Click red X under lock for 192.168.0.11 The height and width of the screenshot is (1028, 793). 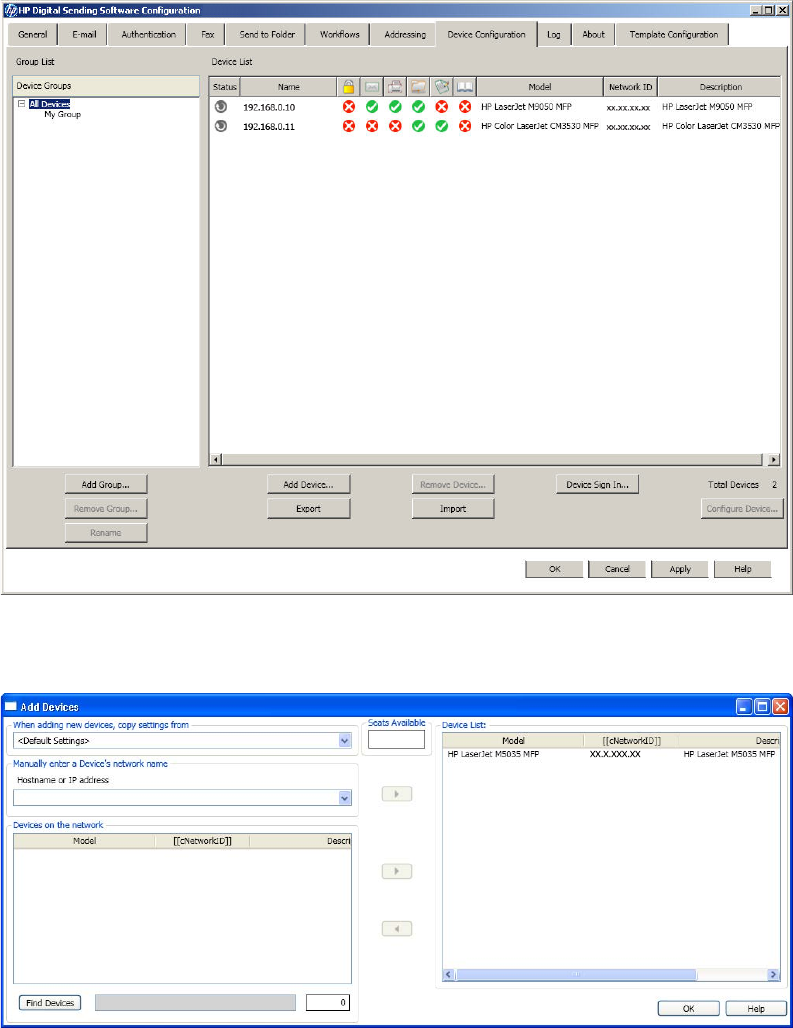349,126
